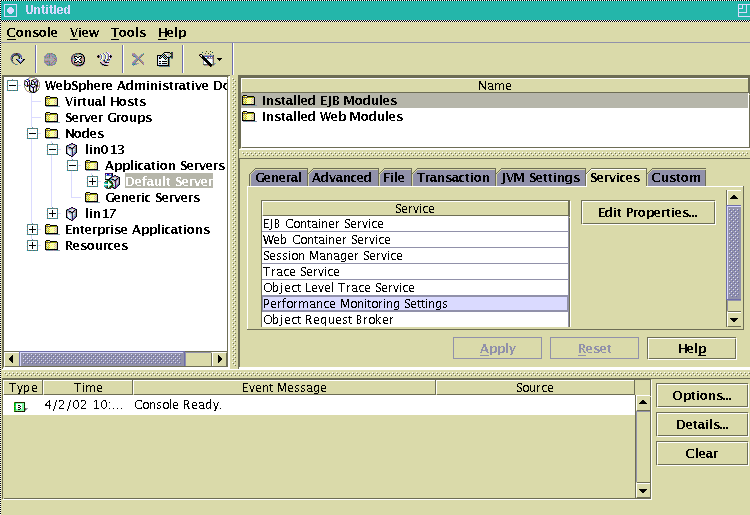
Task: Click the Reset button
Action: [x=595, y=348]
